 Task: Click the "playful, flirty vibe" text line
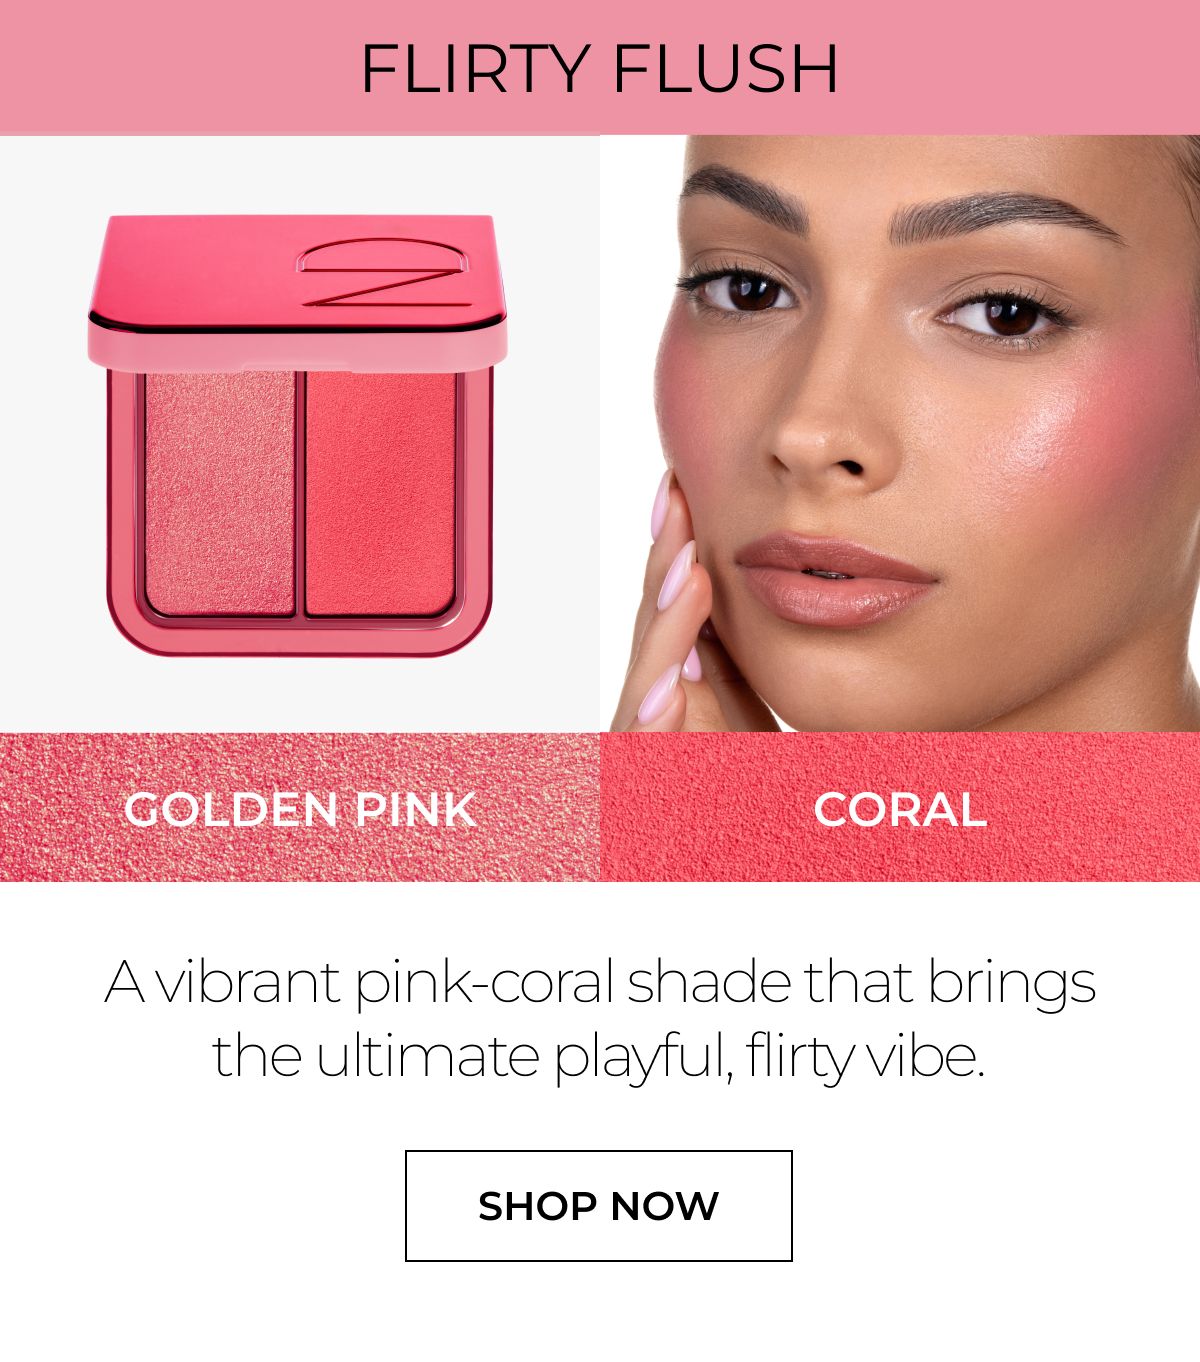[770, 1056]
